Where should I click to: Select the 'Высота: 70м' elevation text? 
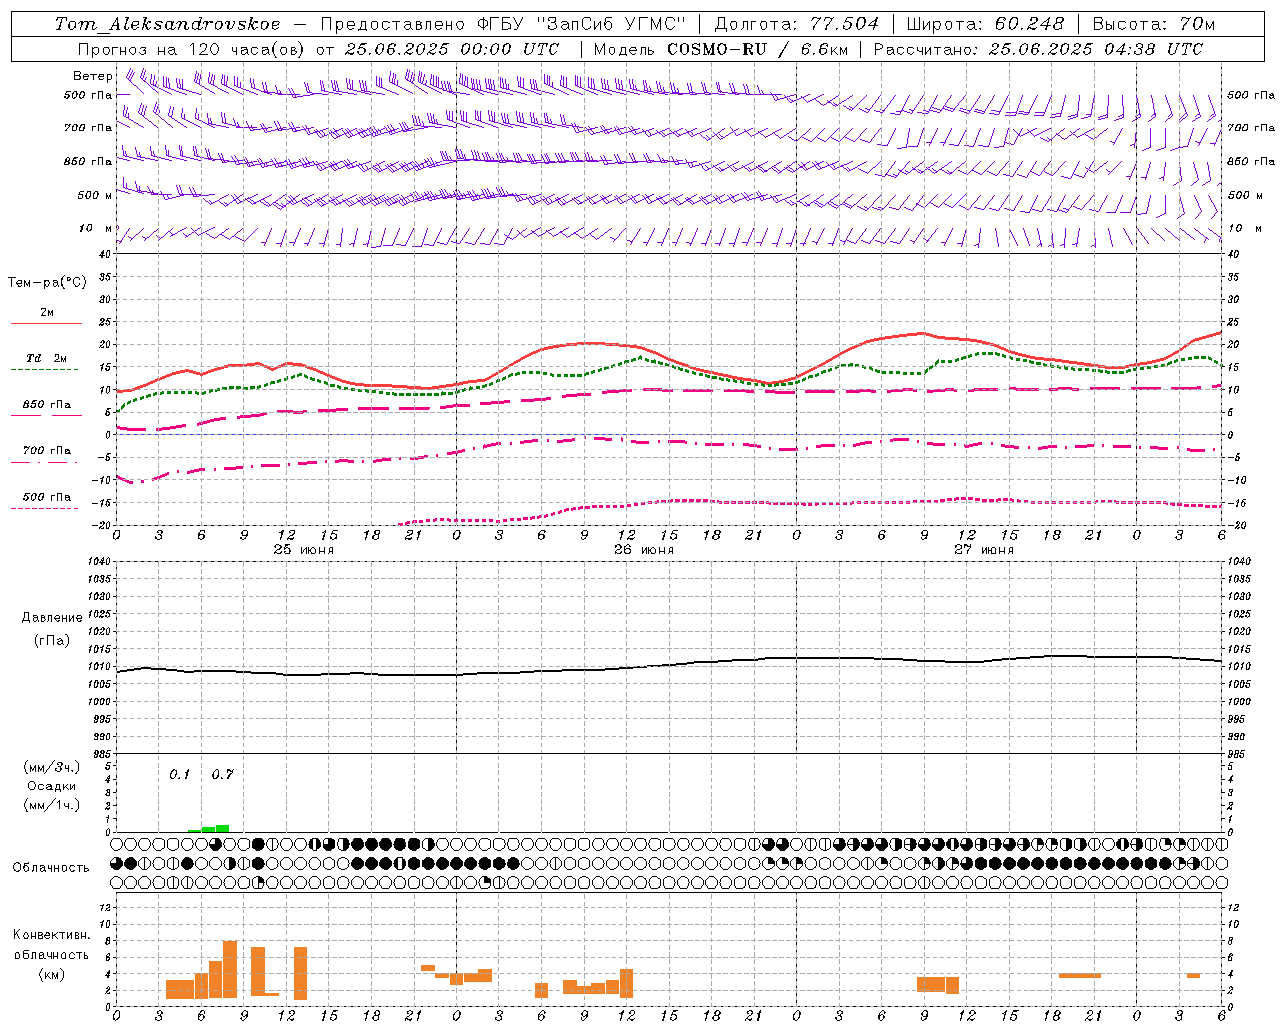click(1154, 24)
